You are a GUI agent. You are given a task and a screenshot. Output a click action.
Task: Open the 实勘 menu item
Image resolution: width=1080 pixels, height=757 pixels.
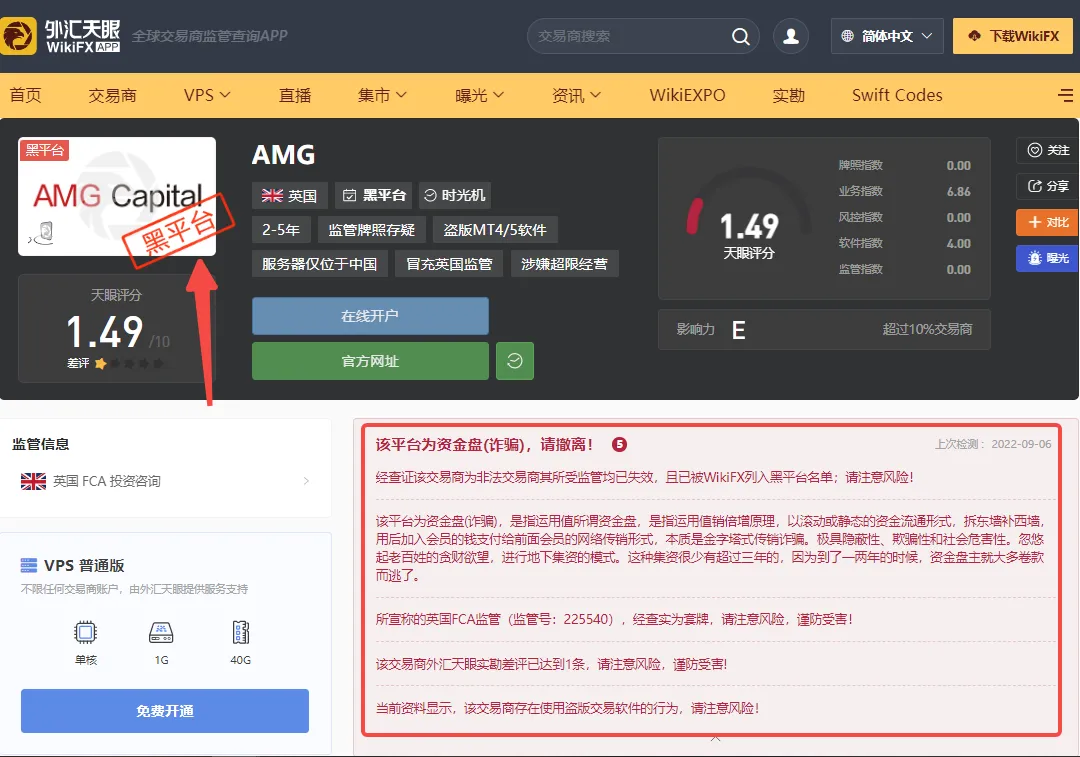coord(789,95)
